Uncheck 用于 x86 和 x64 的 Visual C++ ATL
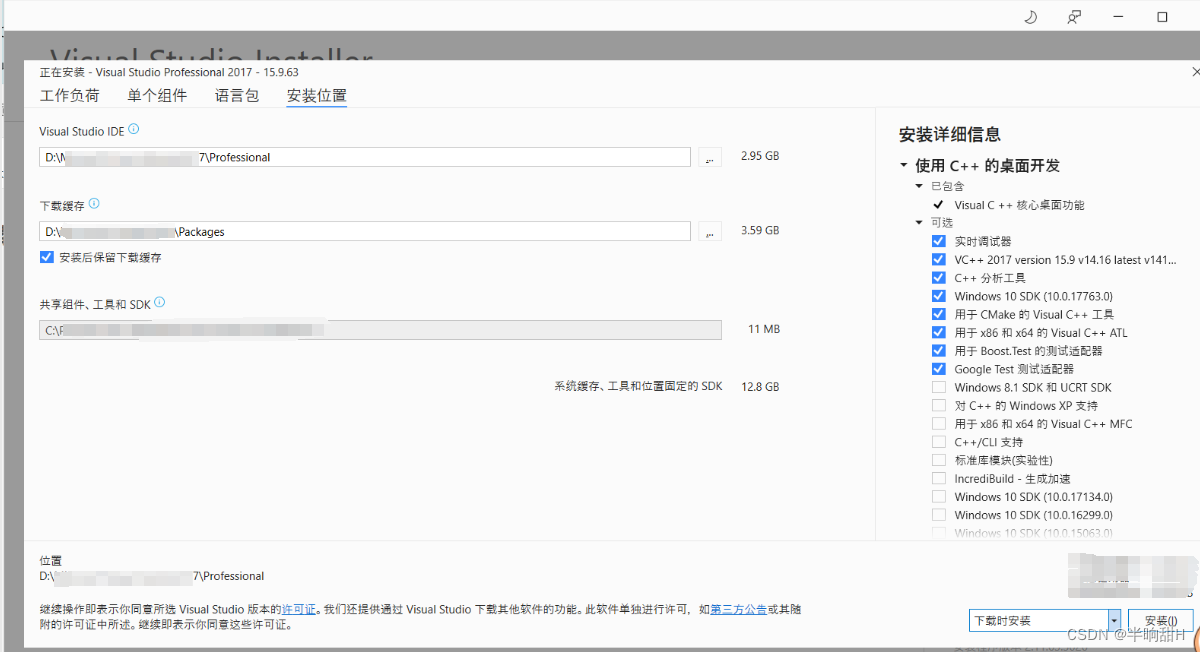Viewport: 1200px width, 652px height. pos(938,332)
